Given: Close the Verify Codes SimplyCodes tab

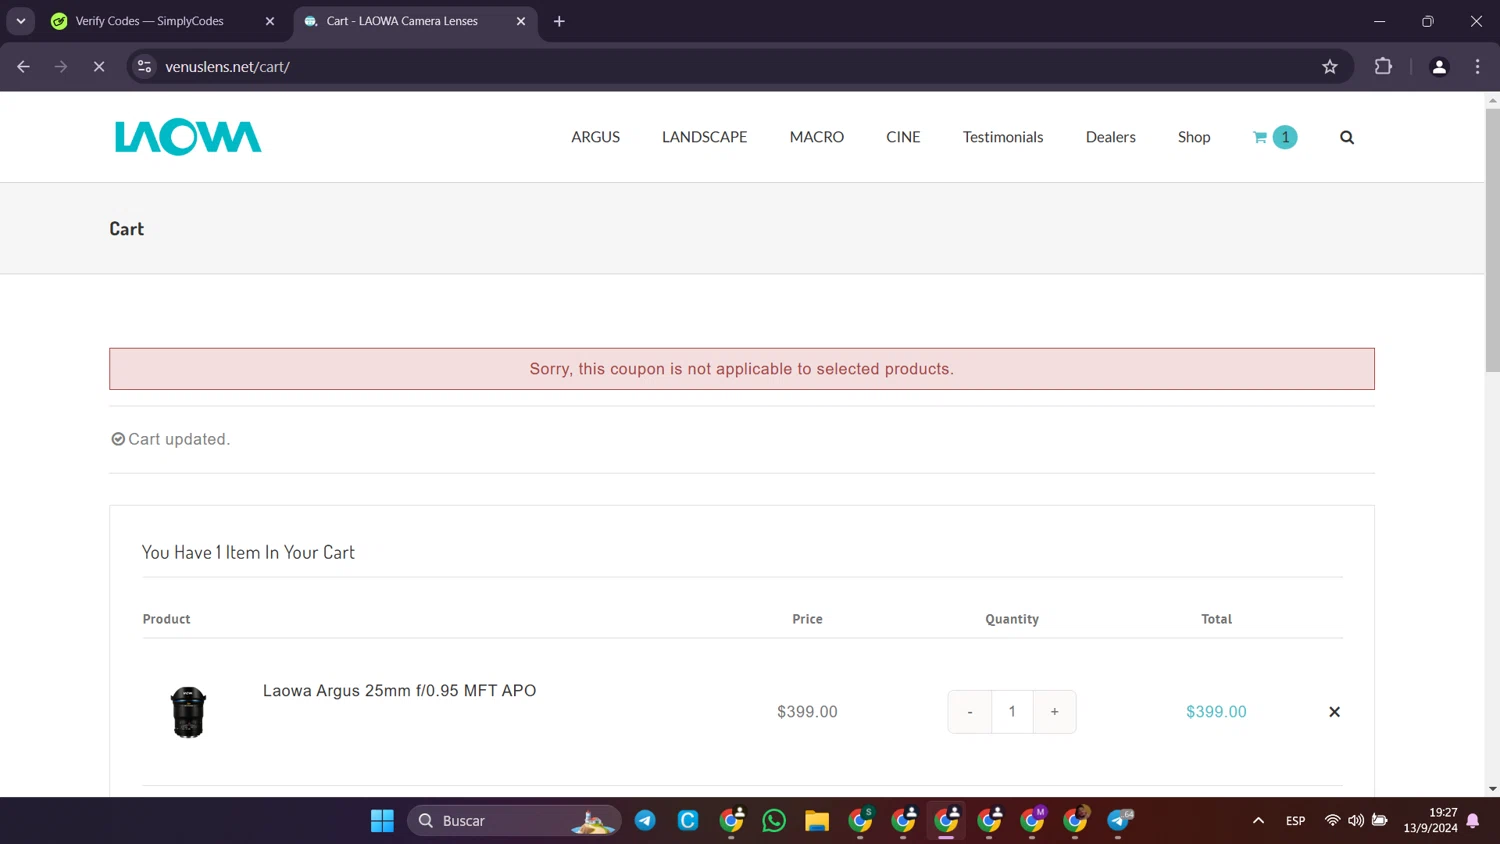Looking at the screenshot, I should (x=269, y=21).
